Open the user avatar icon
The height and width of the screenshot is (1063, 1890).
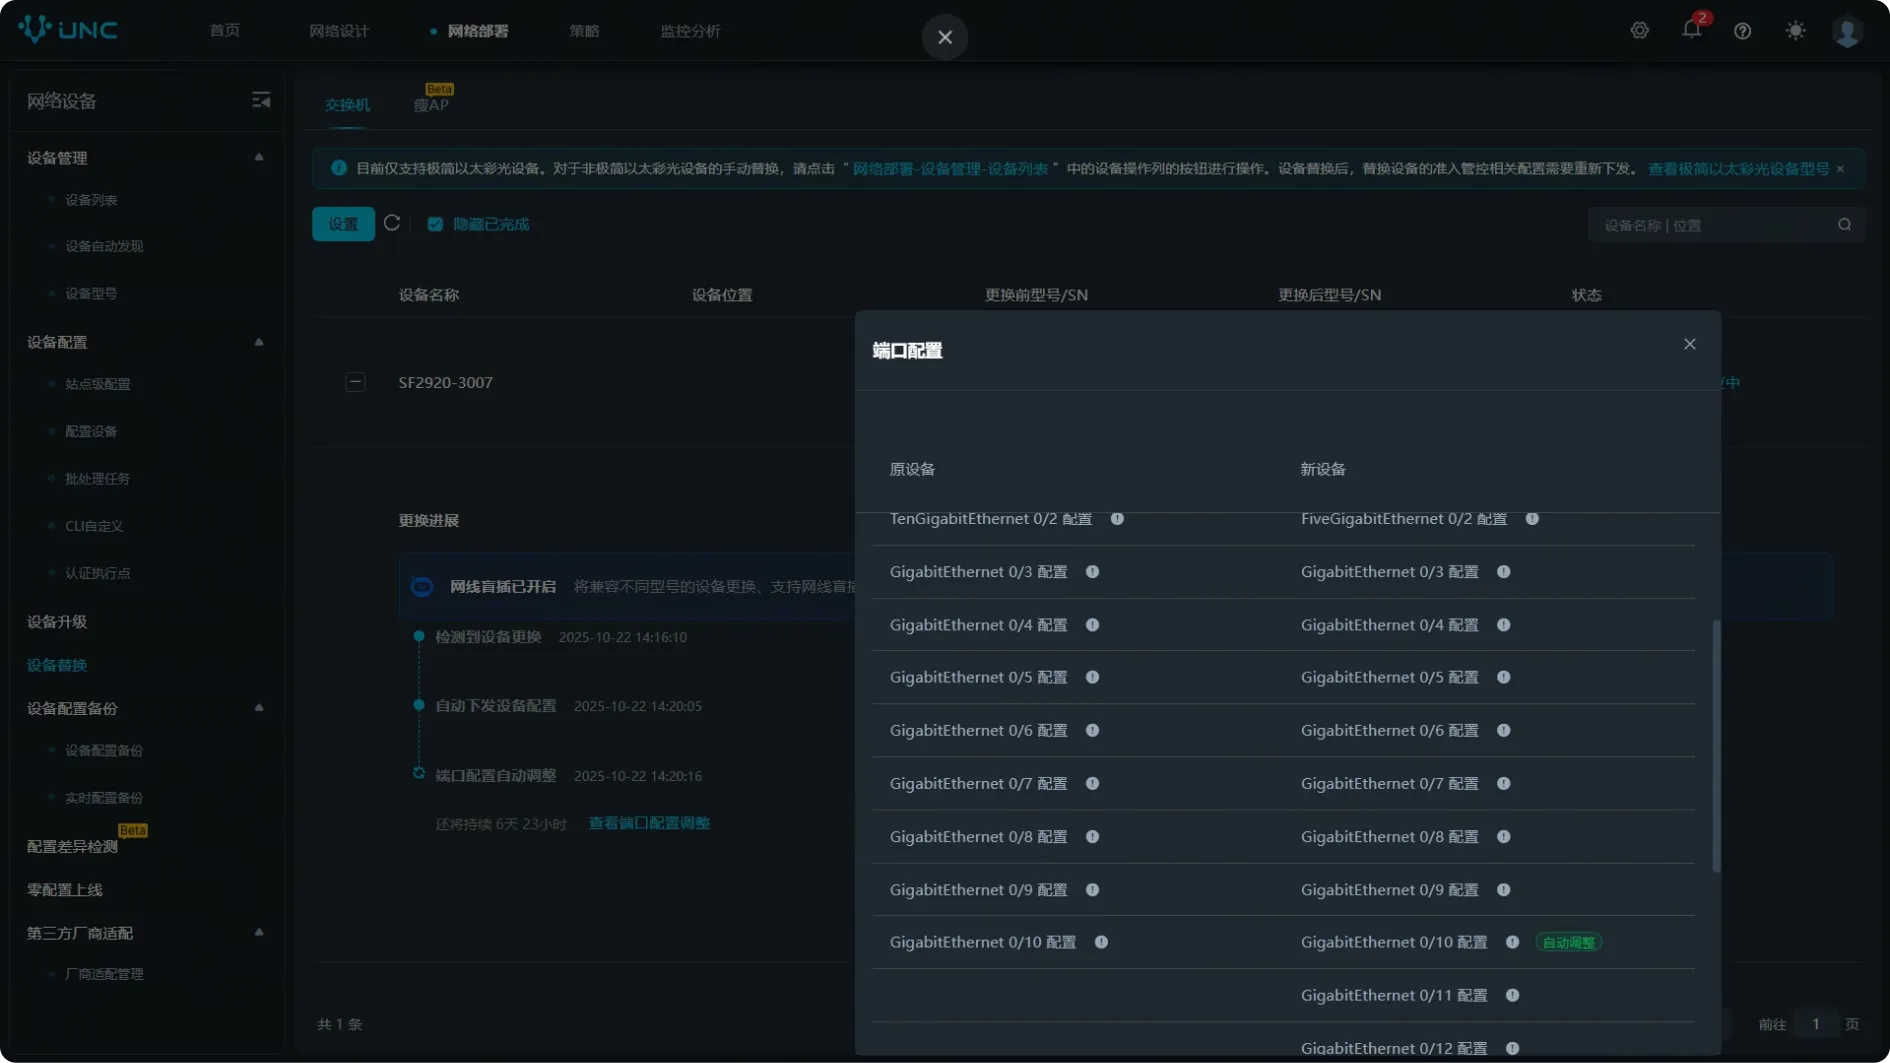[x=1847, y=31]
